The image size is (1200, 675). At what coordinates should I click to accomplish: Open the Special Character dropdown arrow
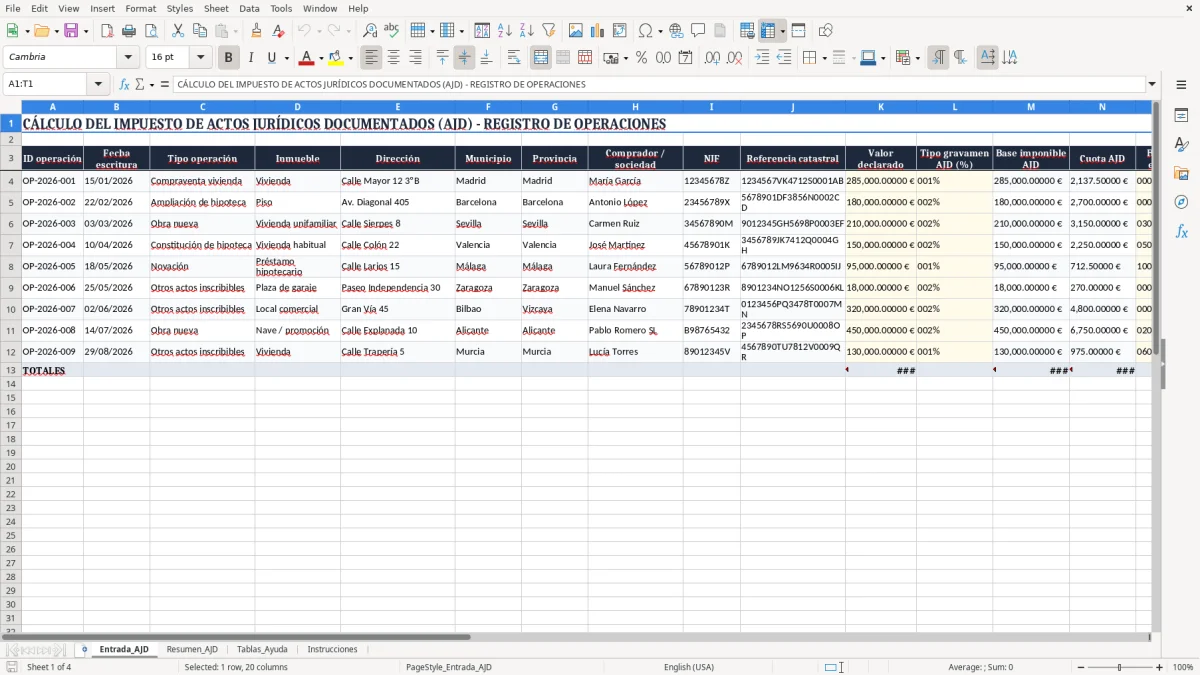pyautogui.click(x=660, y=31)
